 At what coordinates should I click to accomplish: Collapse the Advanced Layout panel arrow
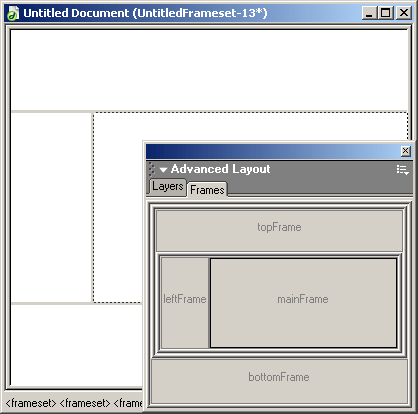tap(163, 170)
